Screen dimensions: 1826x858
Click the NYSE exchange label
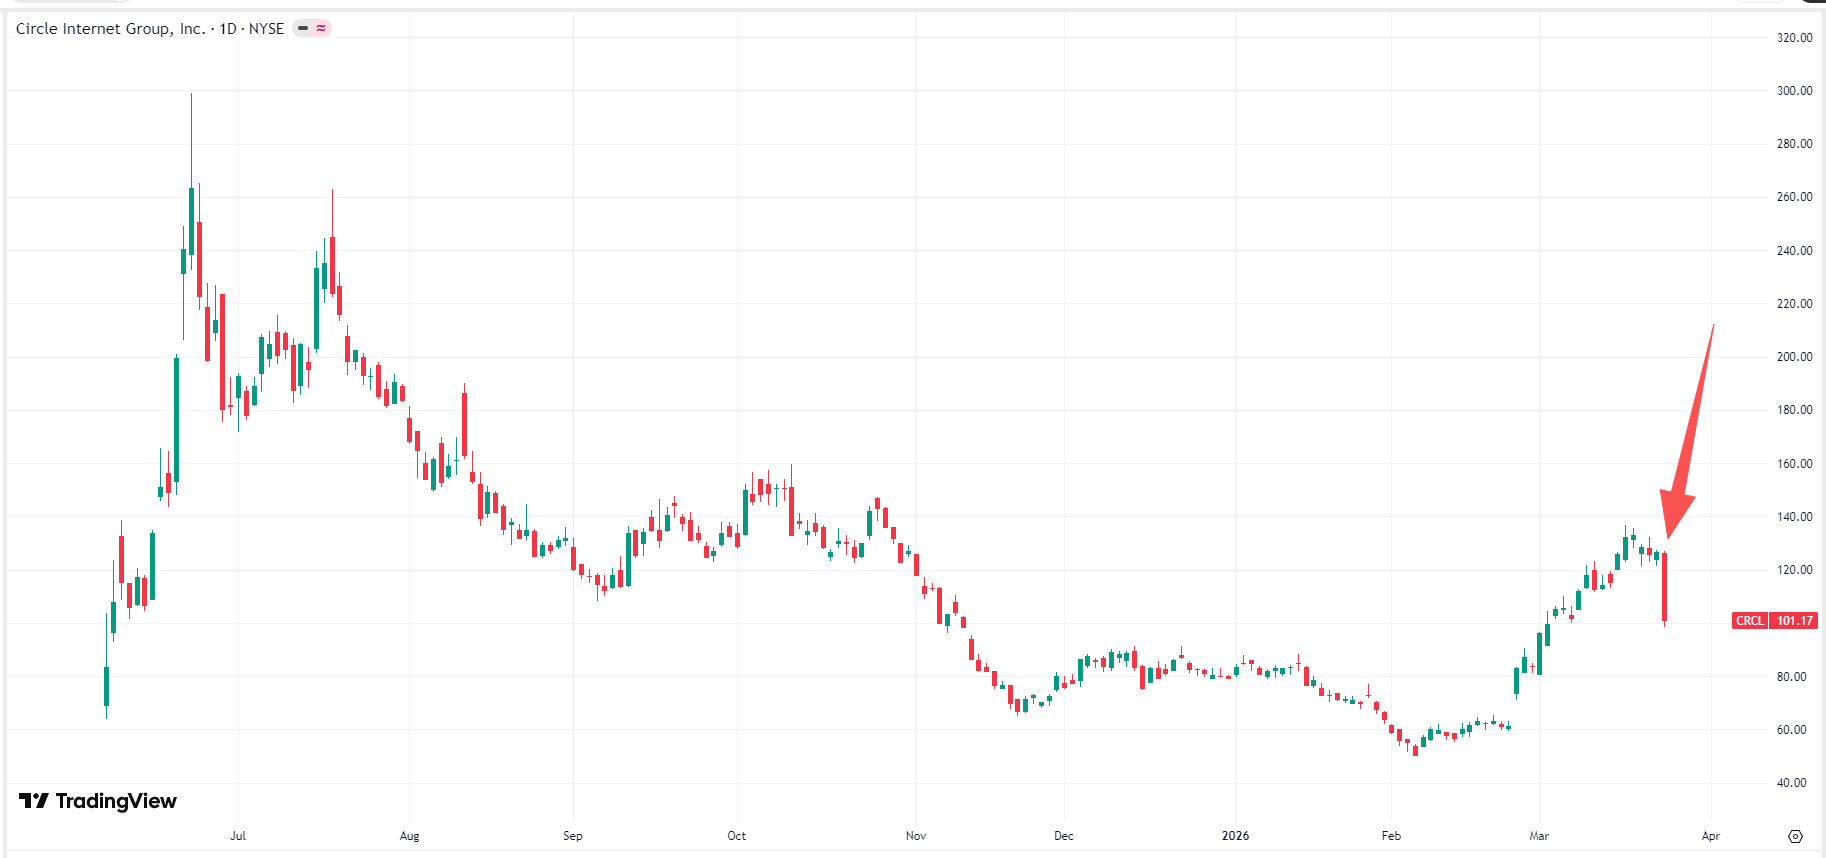pyautogui.click(x=266, y=29)
